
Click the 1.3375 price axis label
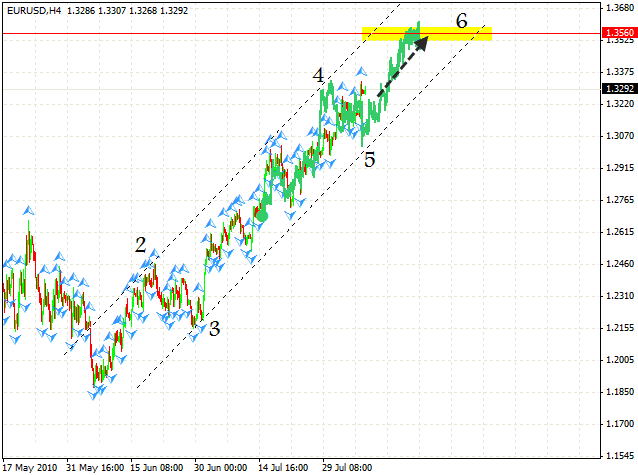[x=620, y=72]
